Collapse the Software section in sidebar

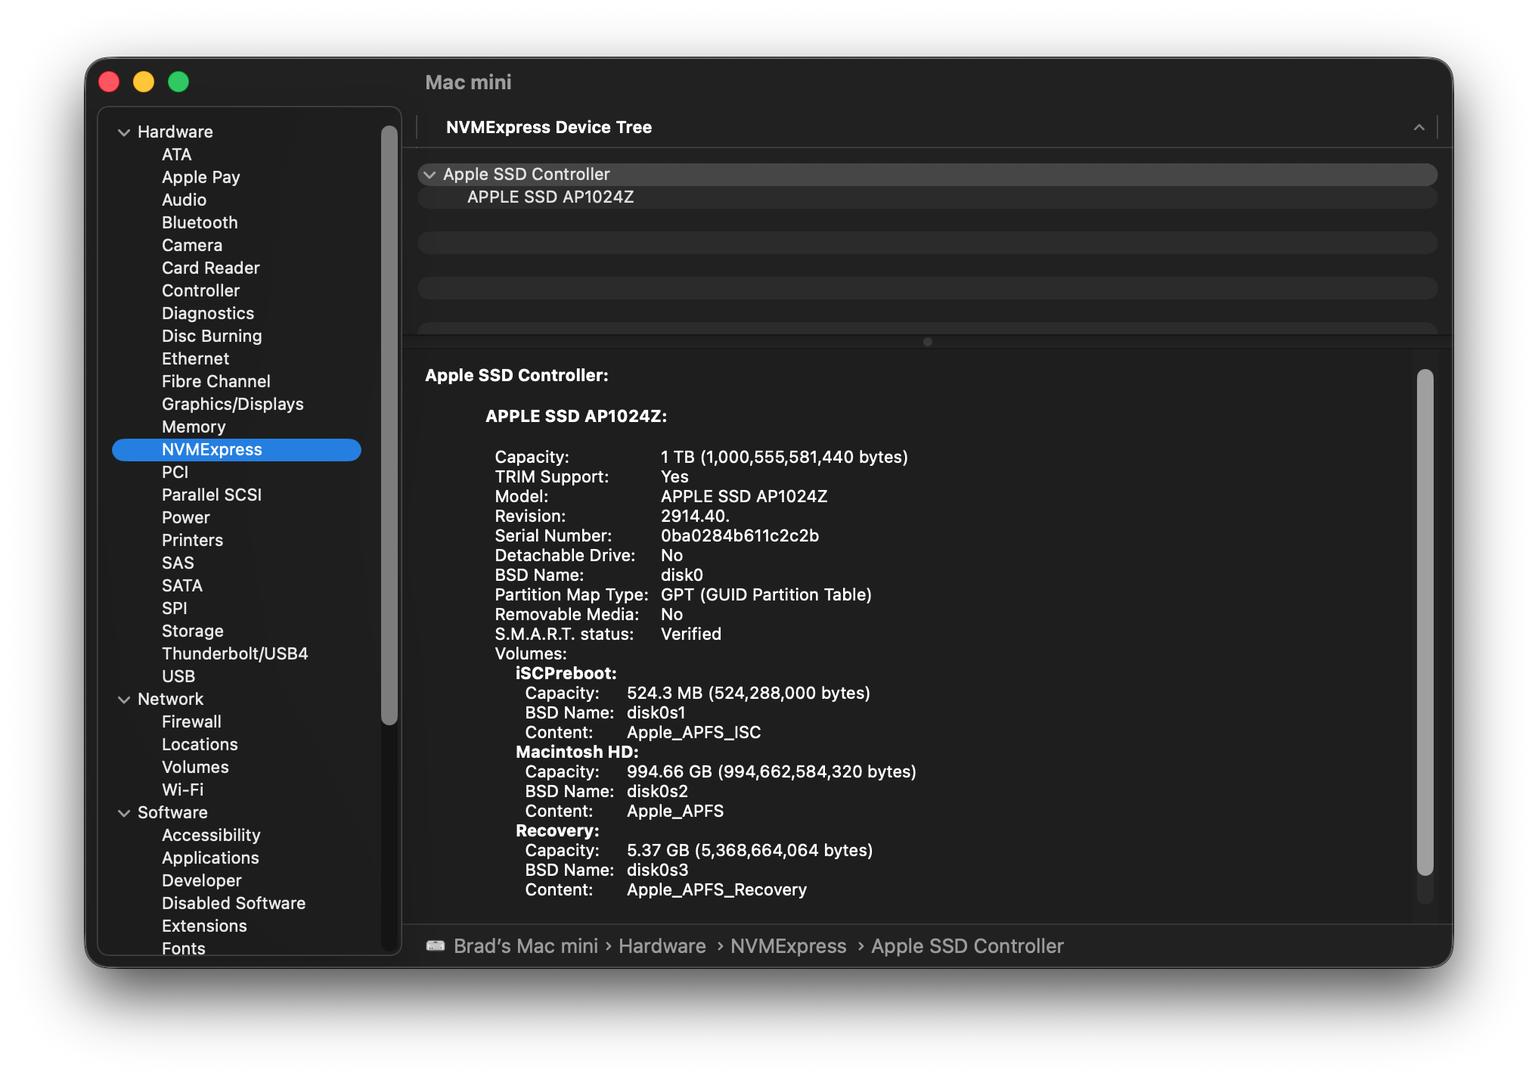124,813
